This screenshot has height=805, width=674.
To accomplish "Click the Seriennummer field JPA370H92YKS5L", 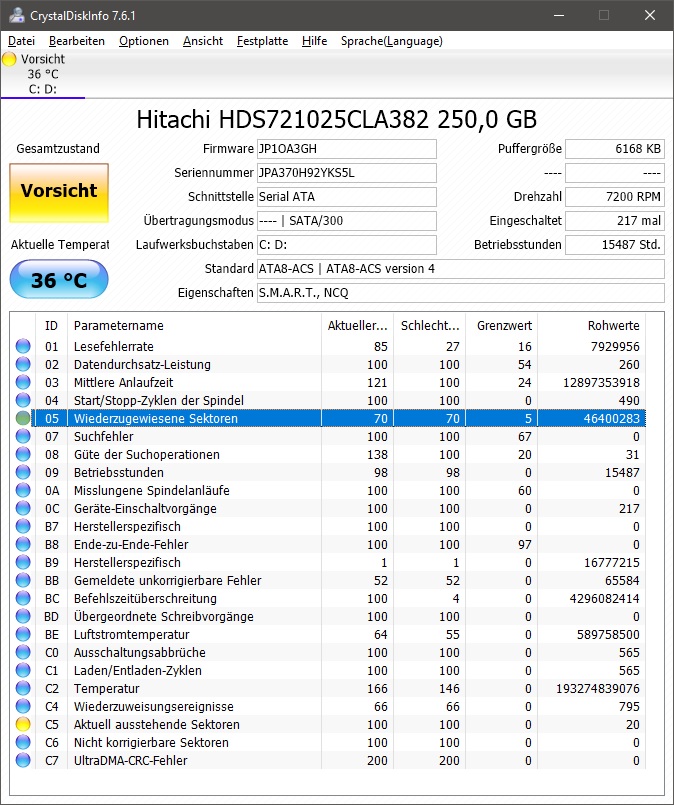I will 346,173.
